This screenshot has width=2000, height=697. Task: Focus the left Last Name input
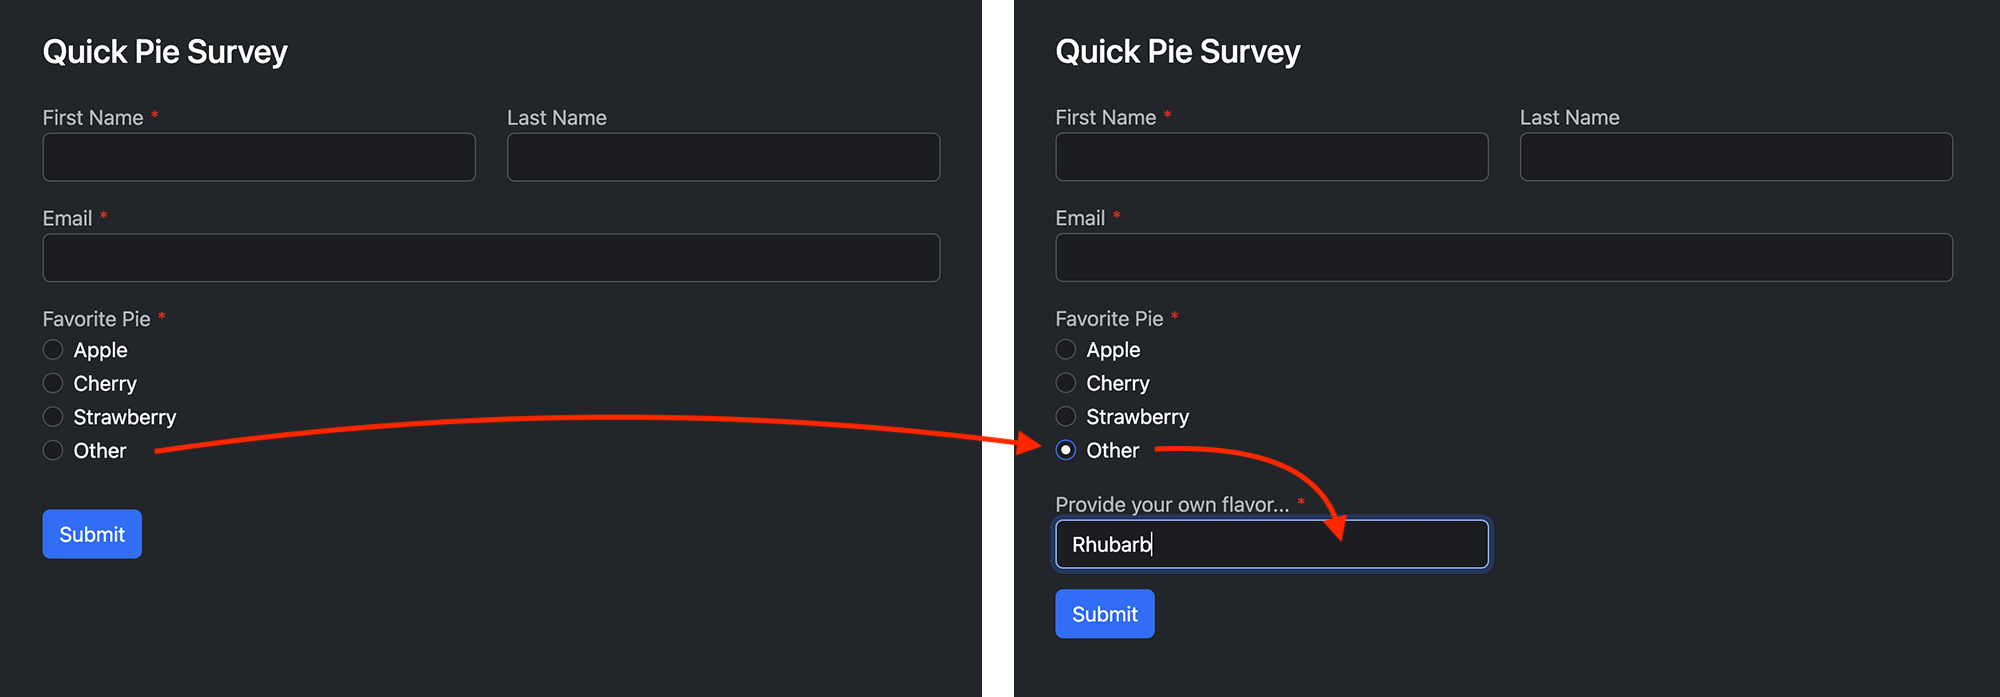coord(723,157)
